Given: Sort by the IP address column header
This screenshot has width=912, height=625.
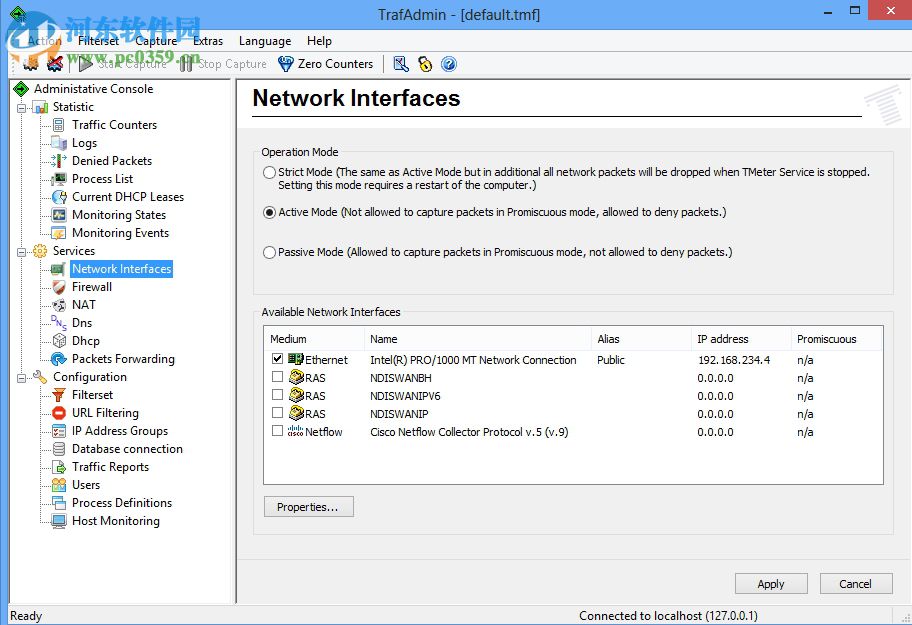Looking at the screenshot, I should click(740, 339).
